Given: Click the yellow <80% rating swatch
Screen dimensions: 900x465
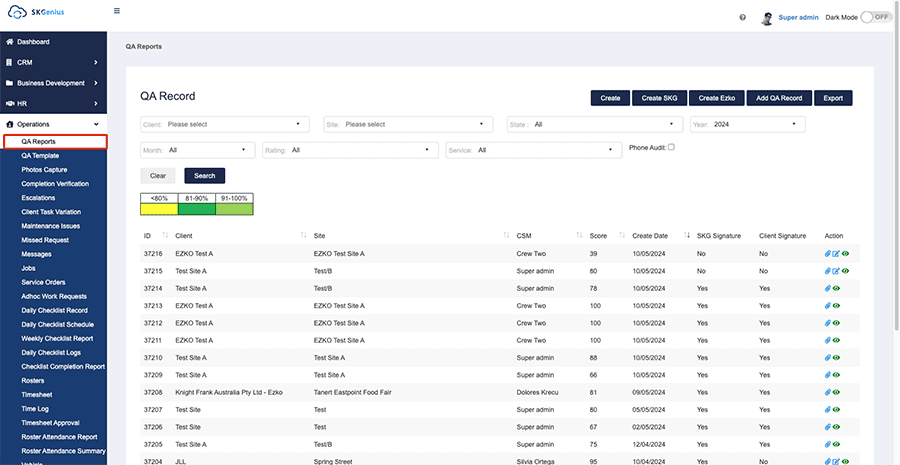Looking at the screenshot, I should 159,208.
